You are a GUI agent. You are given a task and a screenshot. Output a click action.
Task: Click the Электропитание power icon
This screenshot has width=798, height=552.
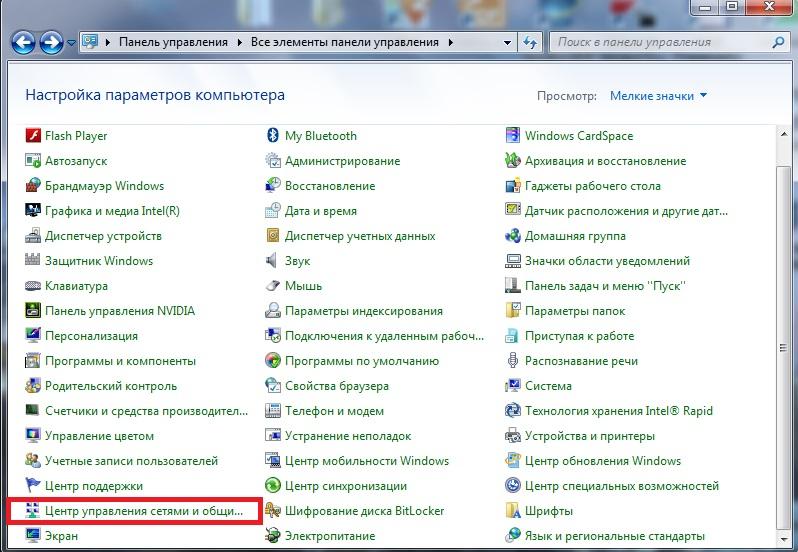point(273,536)
